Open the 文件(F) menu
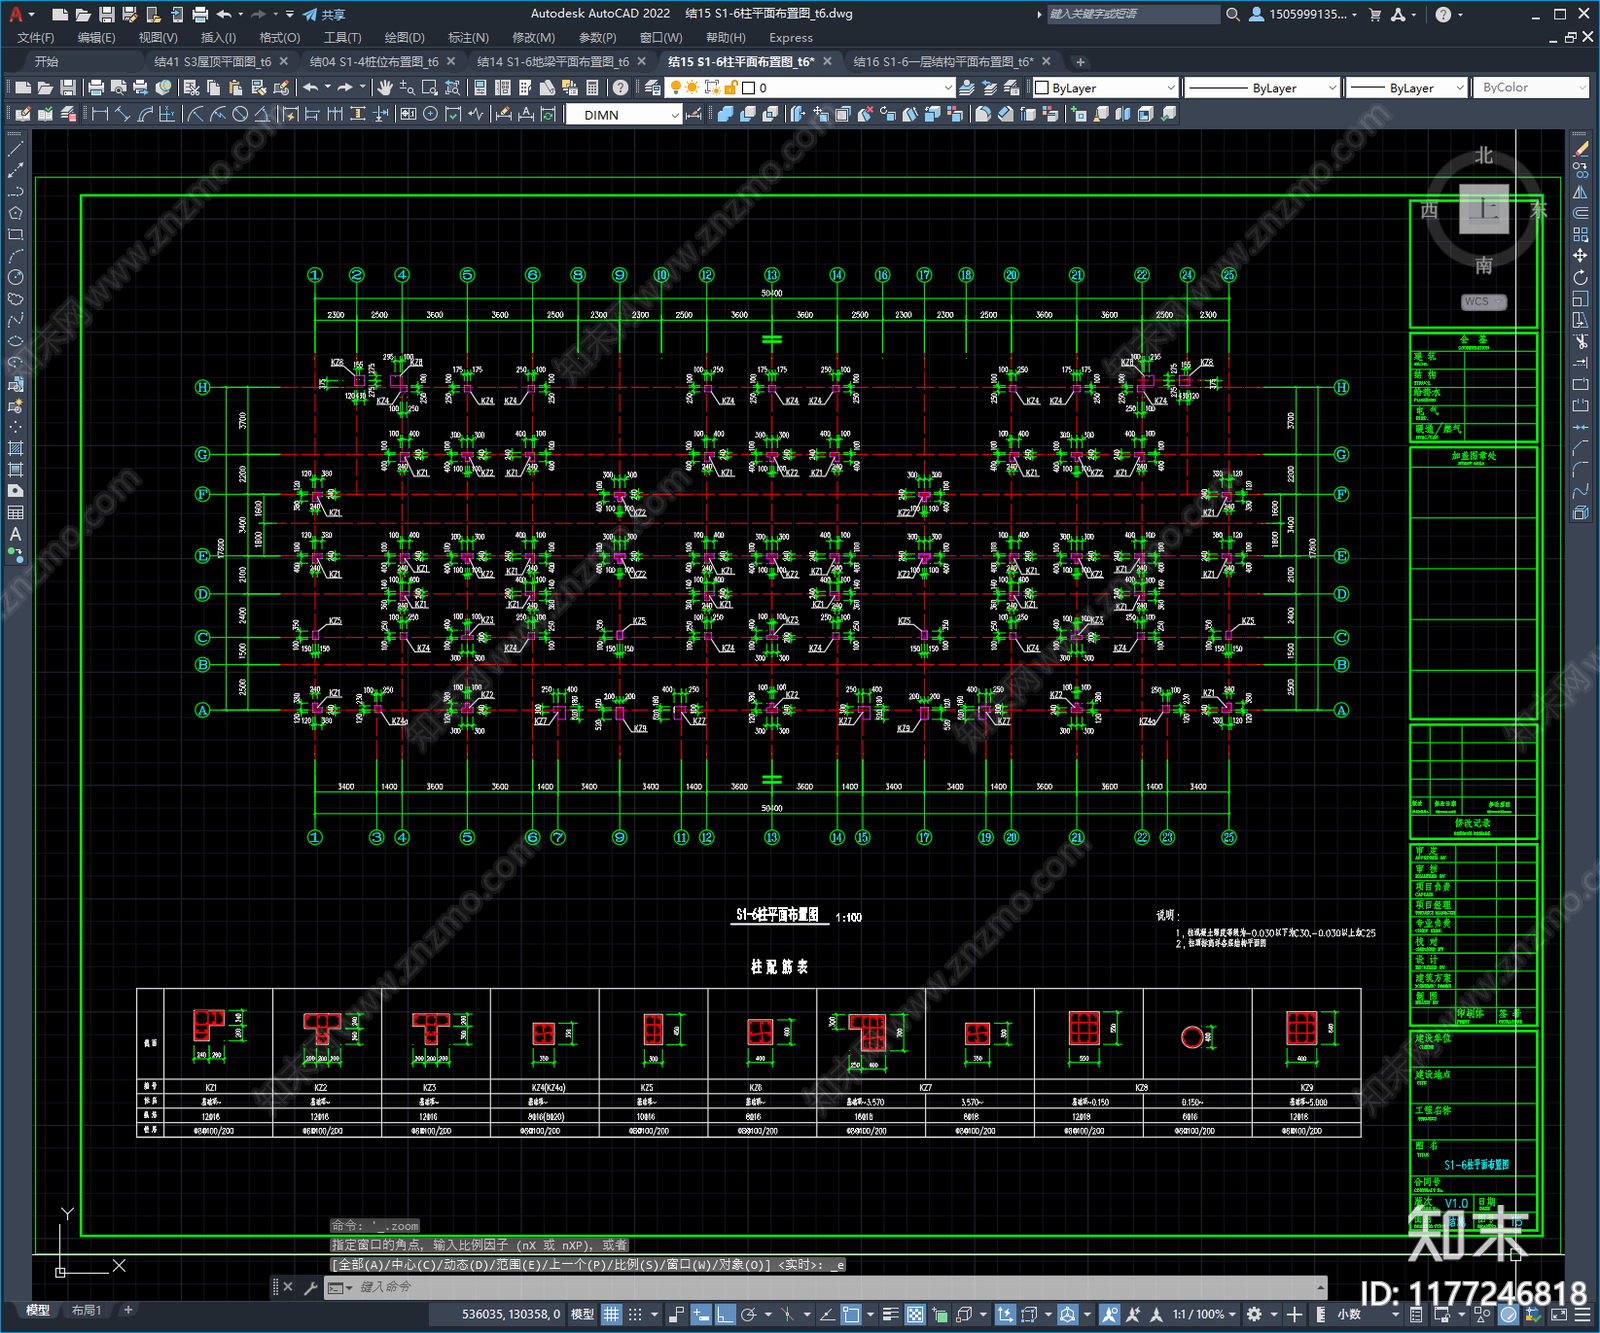The image size is (1600, 1333). click(x=36, y=38)
